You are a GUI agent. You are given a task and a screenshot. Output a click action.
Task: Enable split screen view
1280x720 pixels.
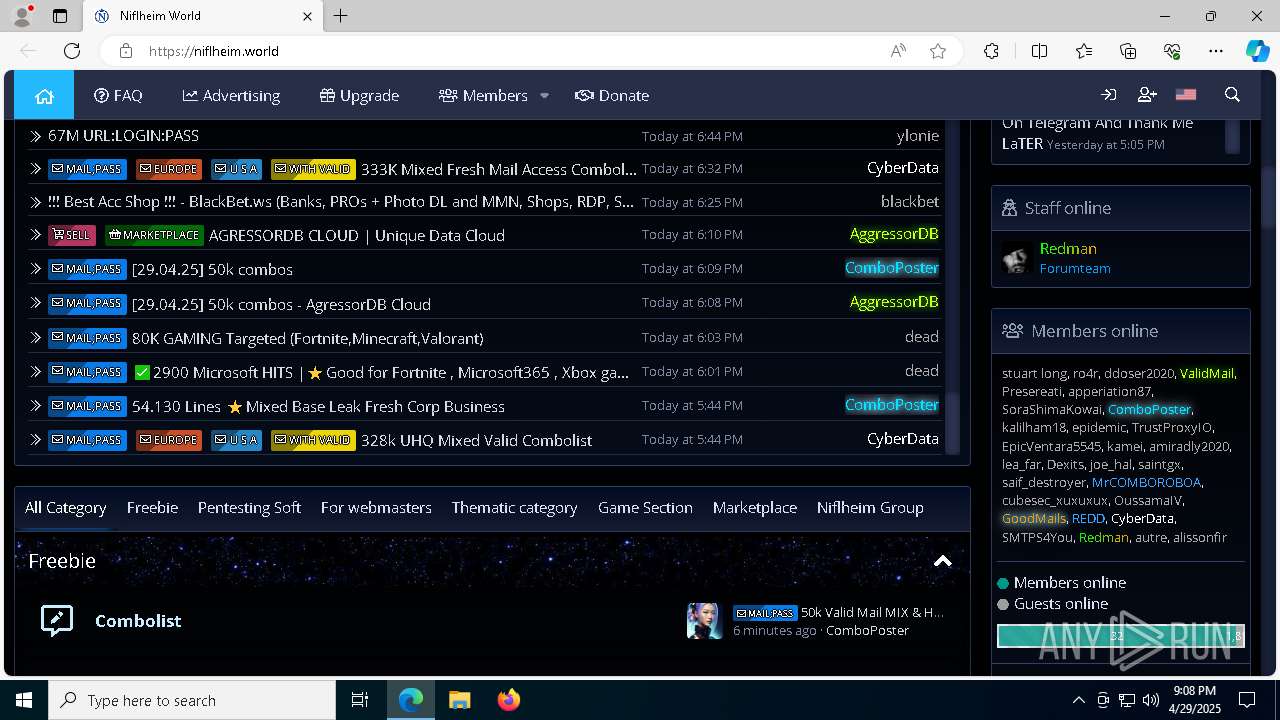[x=1039, y=51]
